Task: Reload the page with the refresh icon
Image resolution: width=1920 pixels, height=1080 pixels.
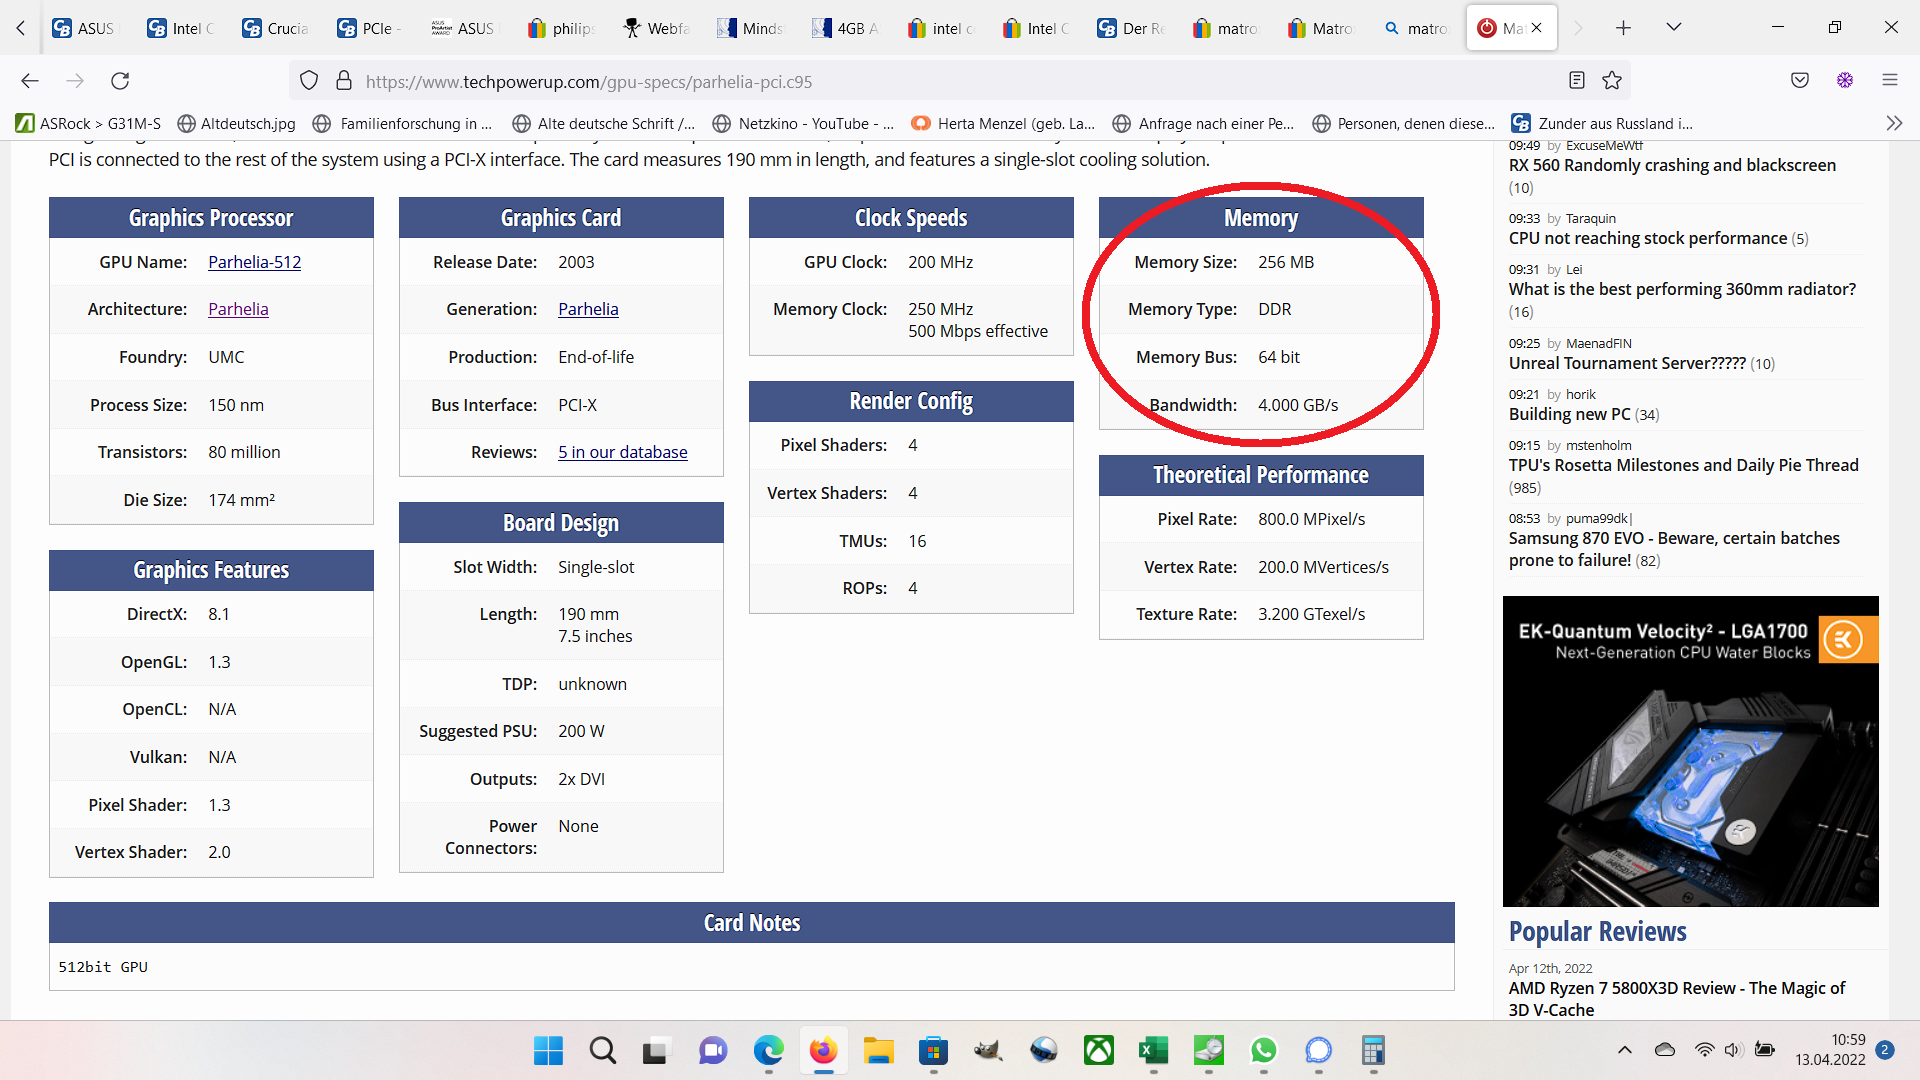Action: click(x=120, y=81)
